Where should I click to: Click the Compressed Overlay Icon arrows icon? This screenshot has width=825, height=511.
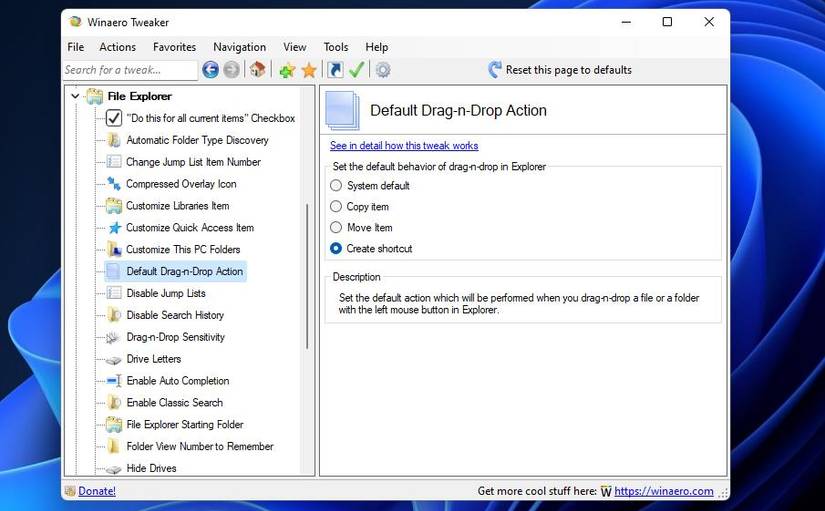tap(114, 184)
